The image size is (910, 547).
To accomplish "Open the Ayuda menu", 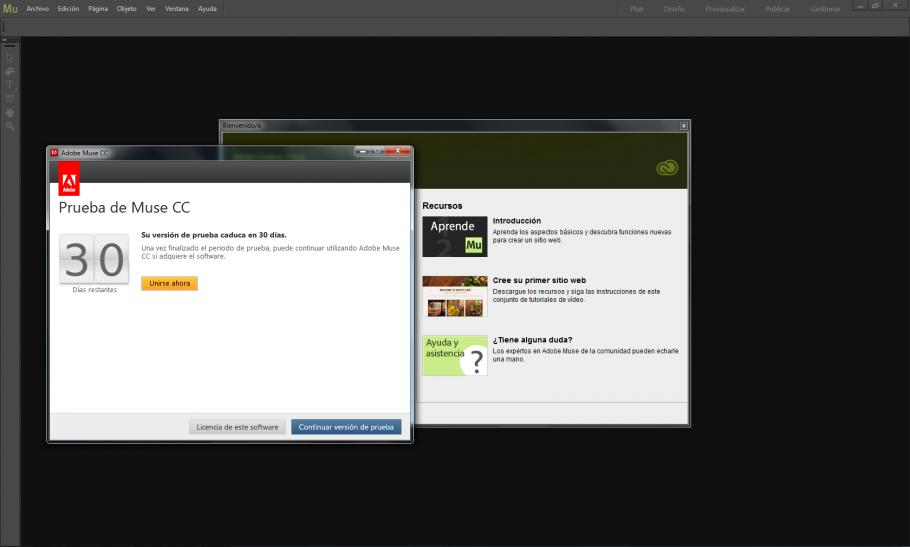I will click(x=207, y=9).
